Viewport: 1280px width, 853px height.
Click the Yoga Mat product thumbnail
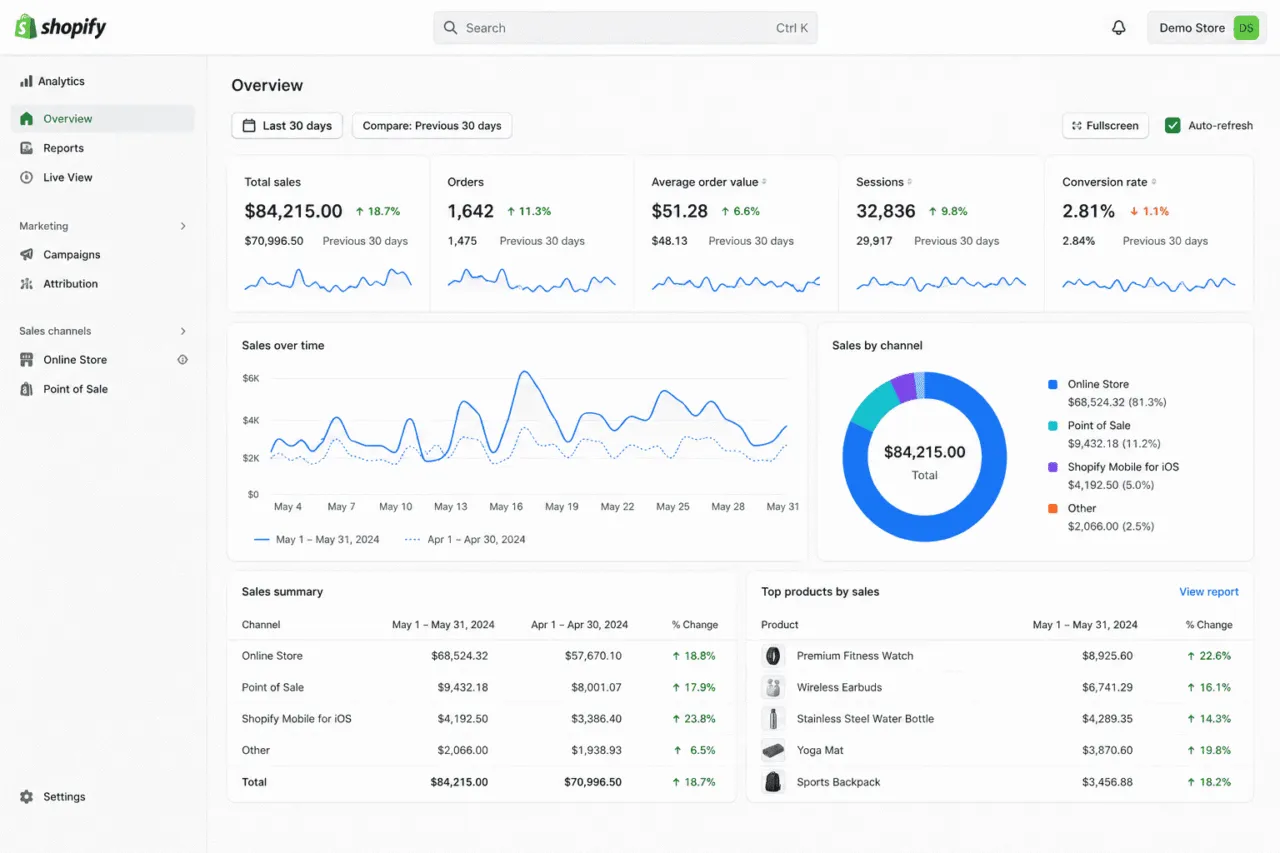click(x=773, y=750)
